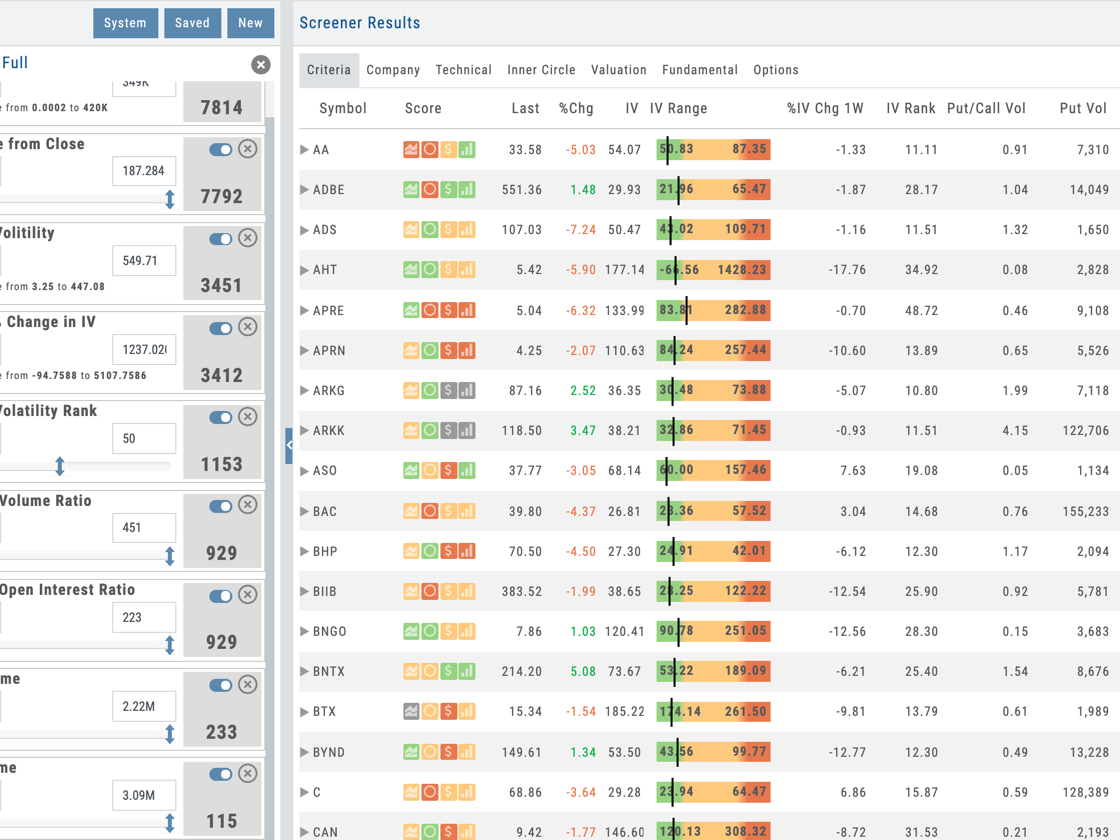Image resolution: width=1120 pixels, height=840 pixels.
Task: Sort by the IV Rank column header
Action: coord(911,109)
